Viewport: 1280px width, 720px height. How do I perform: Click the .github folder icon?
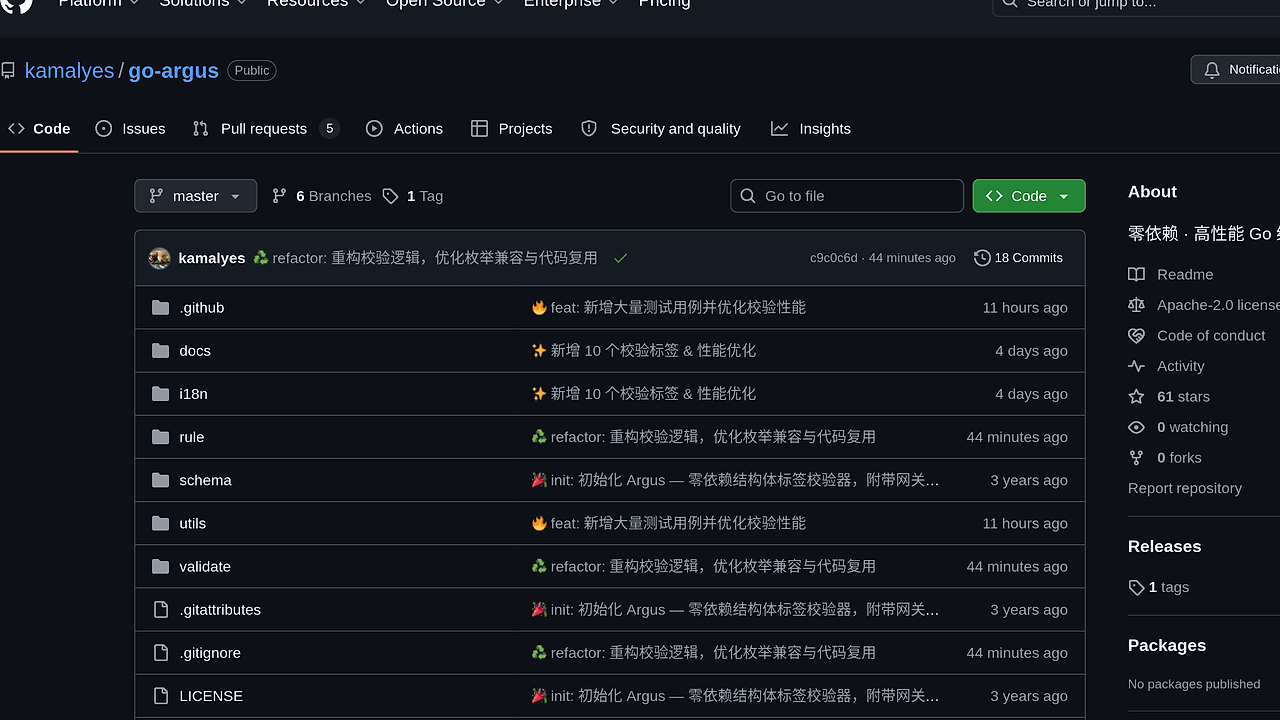[160, 308]
